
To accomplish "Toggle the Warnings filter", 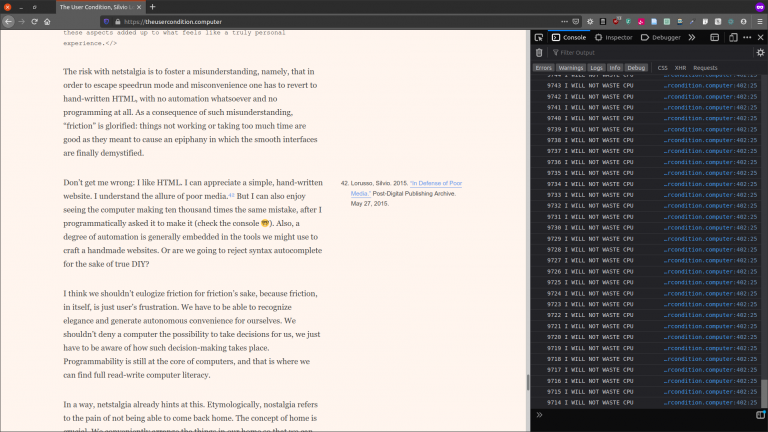I will 570,68.
